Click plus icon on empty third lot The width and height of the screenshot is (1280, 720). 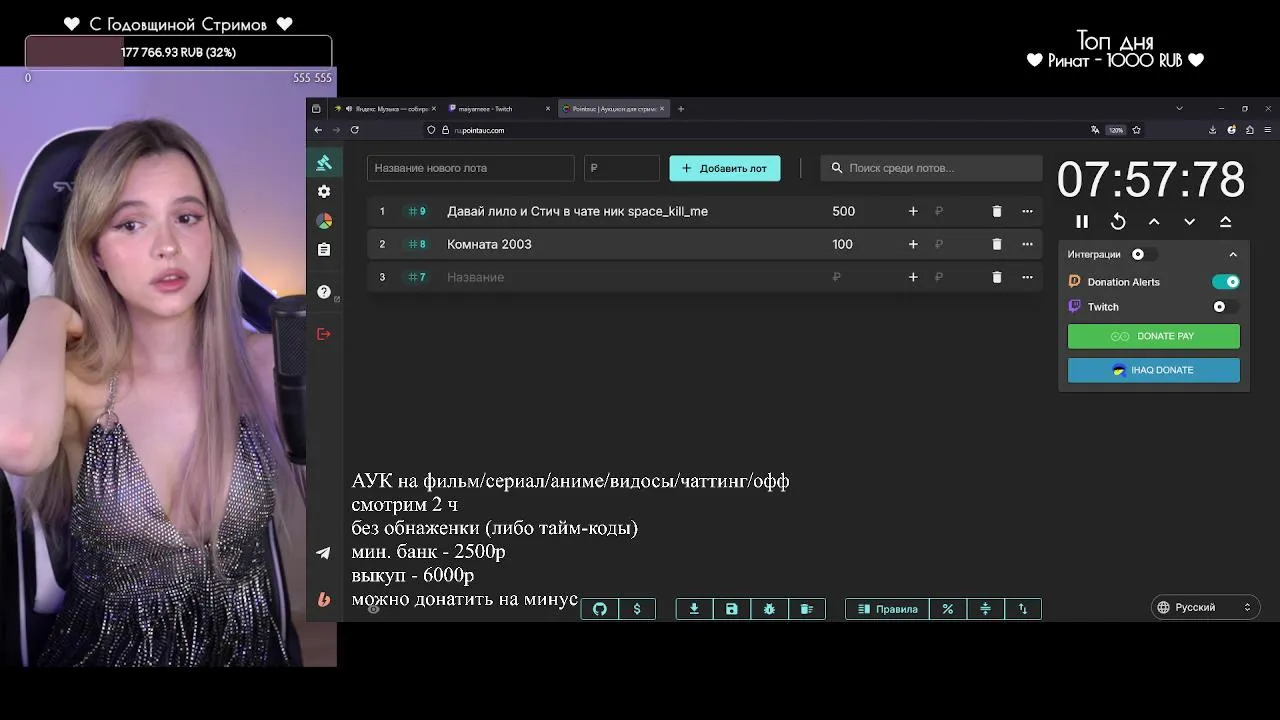pos(913,277)
